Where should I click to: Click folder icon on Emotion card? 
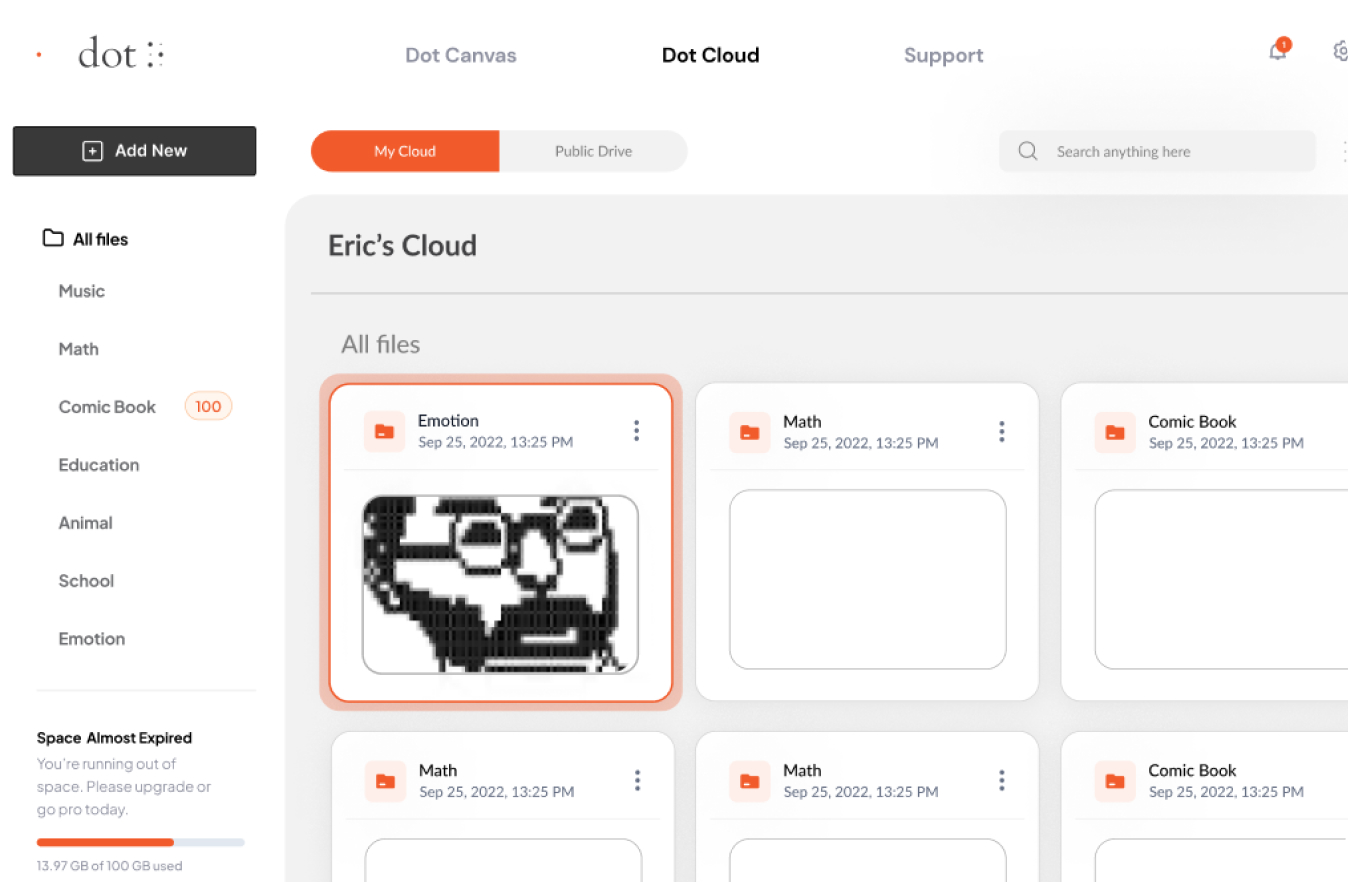384,431
